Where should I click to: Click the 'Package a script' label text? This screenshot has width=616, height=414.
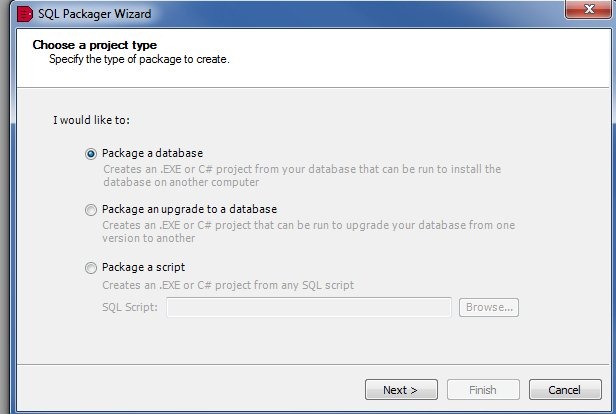tap(143, 267)
